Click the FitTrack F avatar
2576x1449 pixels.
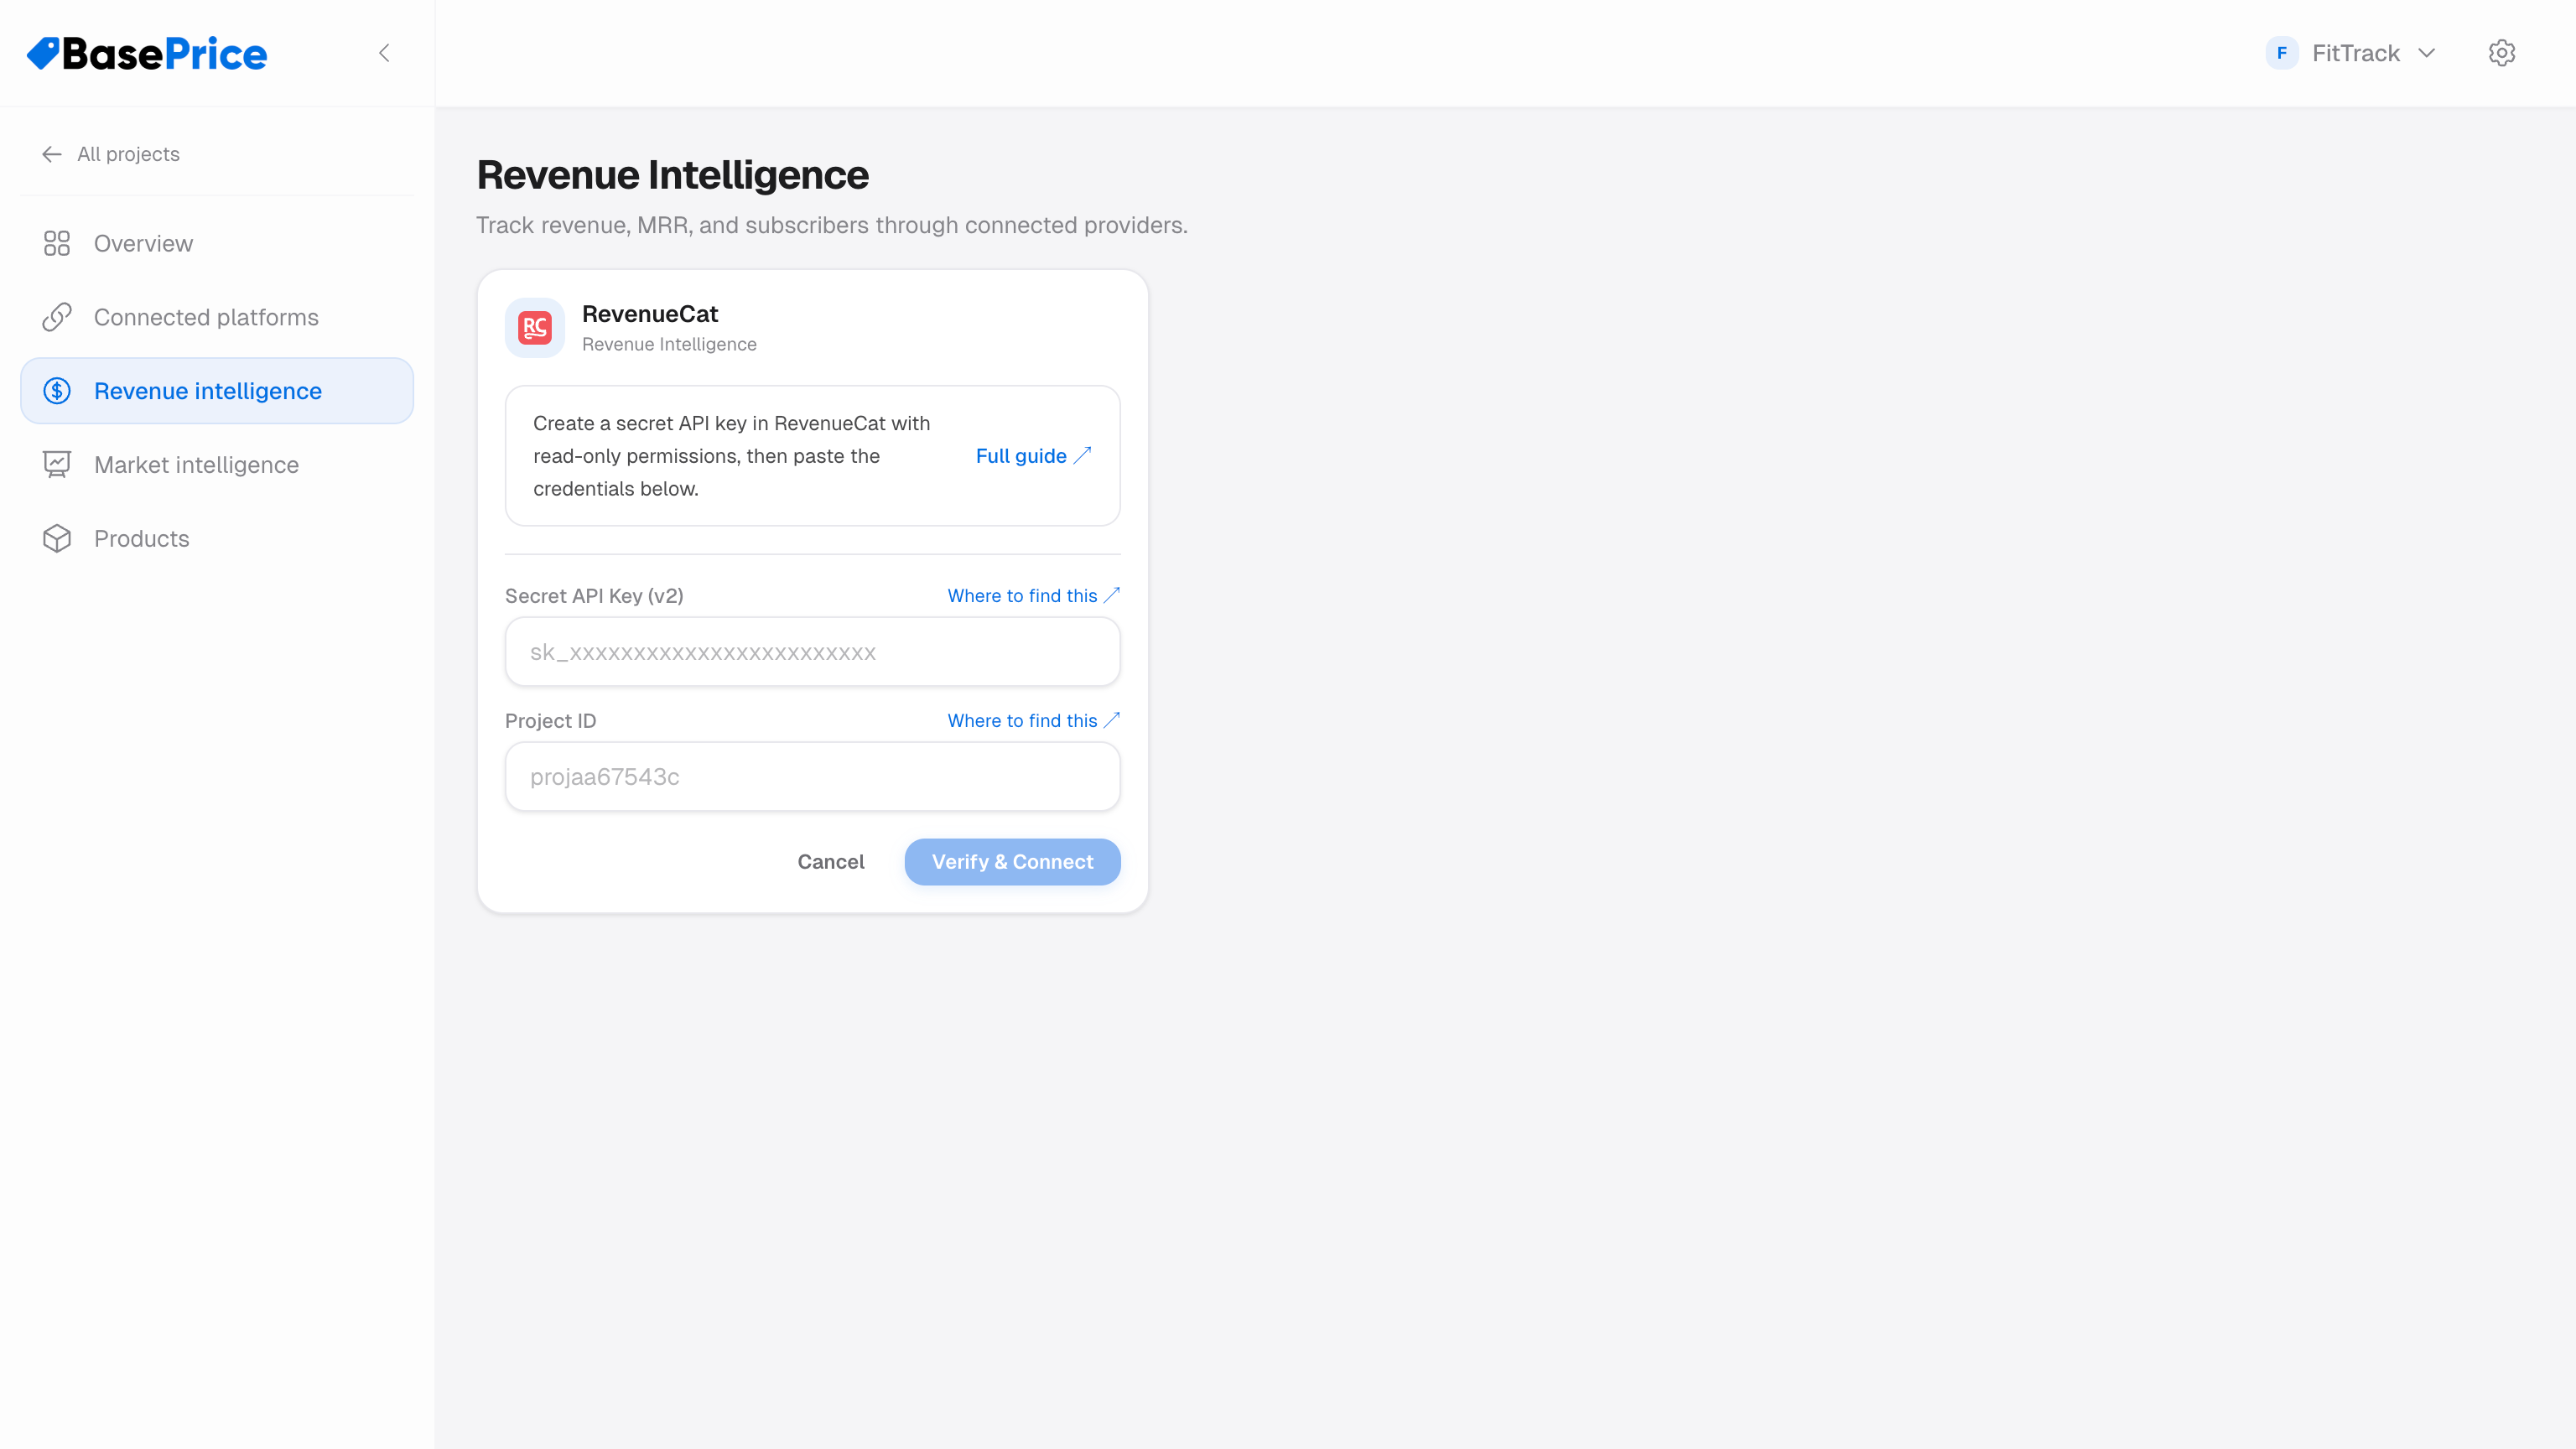2282,53
